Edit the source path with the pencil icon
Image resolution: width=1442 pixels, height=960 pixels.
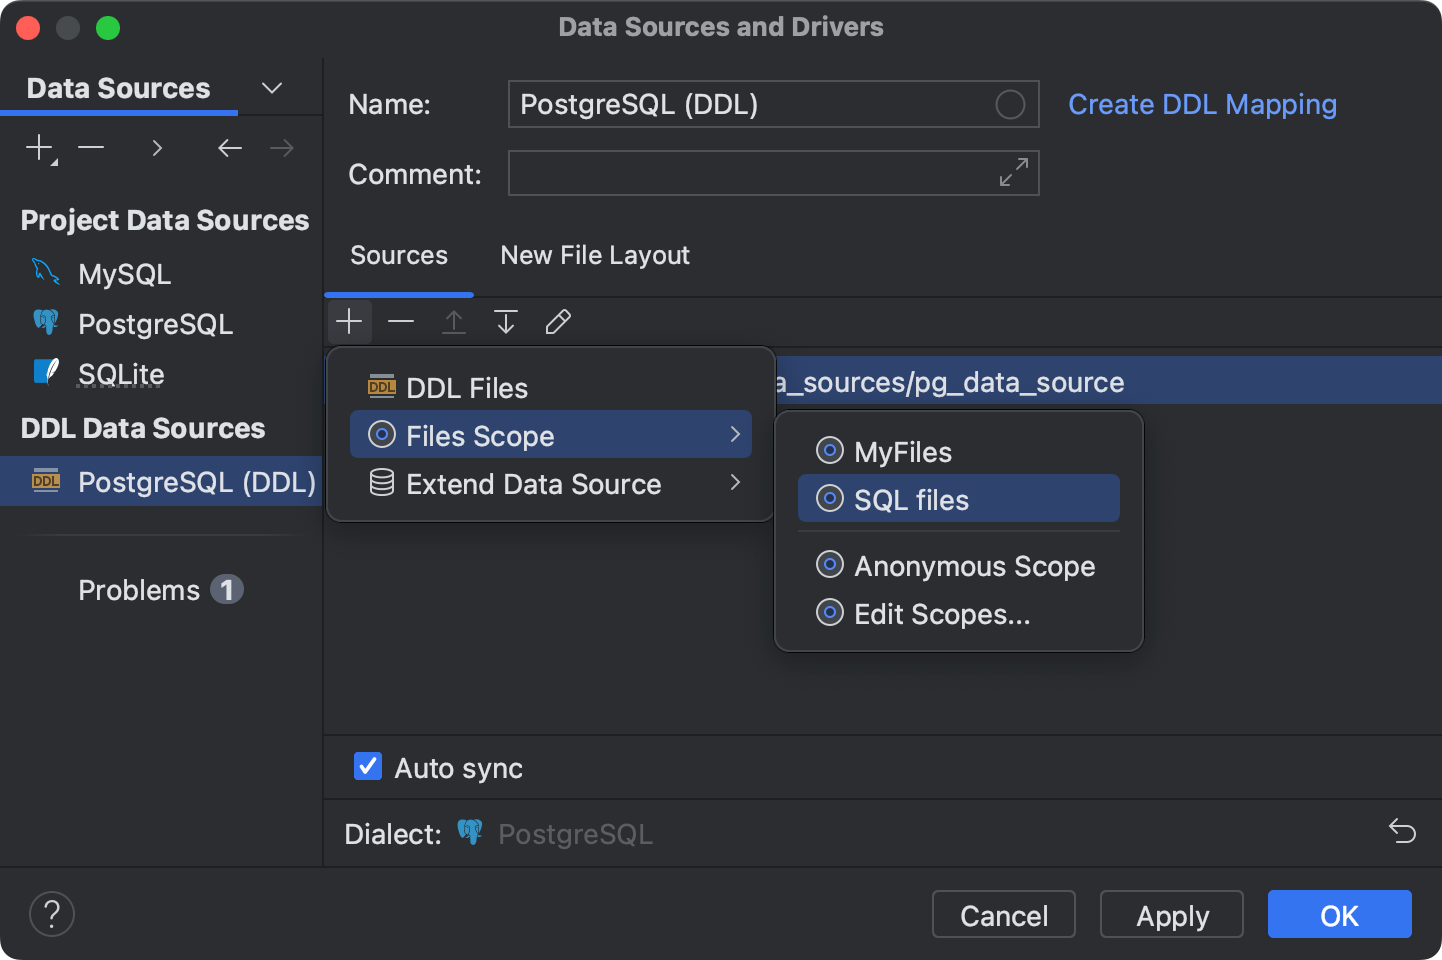(557, 321)
